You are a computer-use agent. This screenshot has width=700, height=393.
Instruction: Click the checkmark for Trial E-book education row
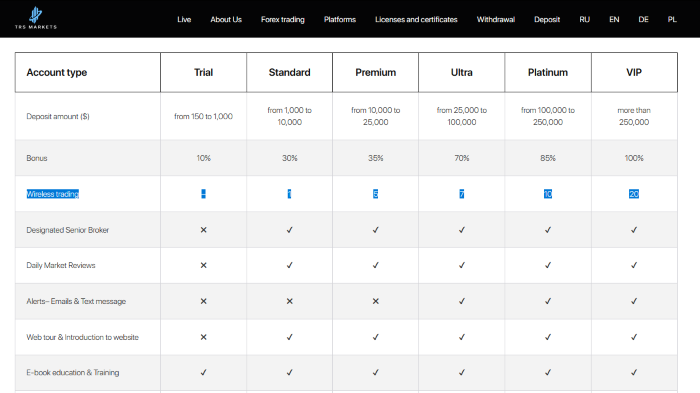point(204,372)
